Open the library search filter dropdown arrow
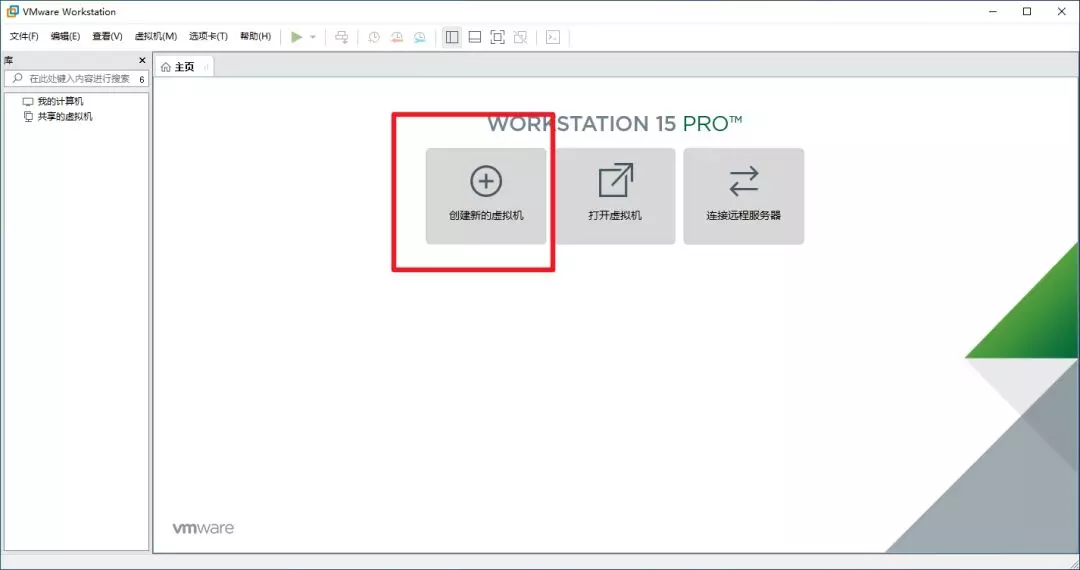This screenshot has width=1080, height=570. (x=141, y=79)
